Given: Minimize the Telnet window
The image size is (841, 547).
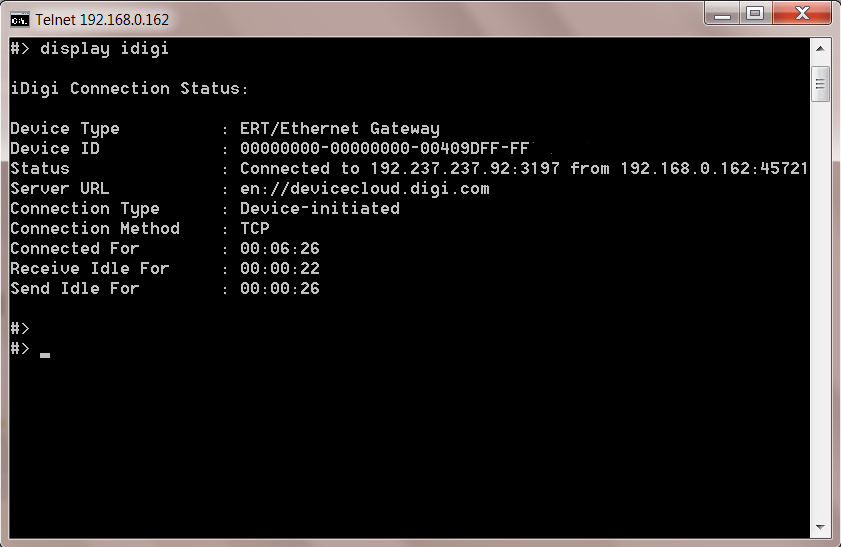Looking at the screenshot, I should 723,14.
